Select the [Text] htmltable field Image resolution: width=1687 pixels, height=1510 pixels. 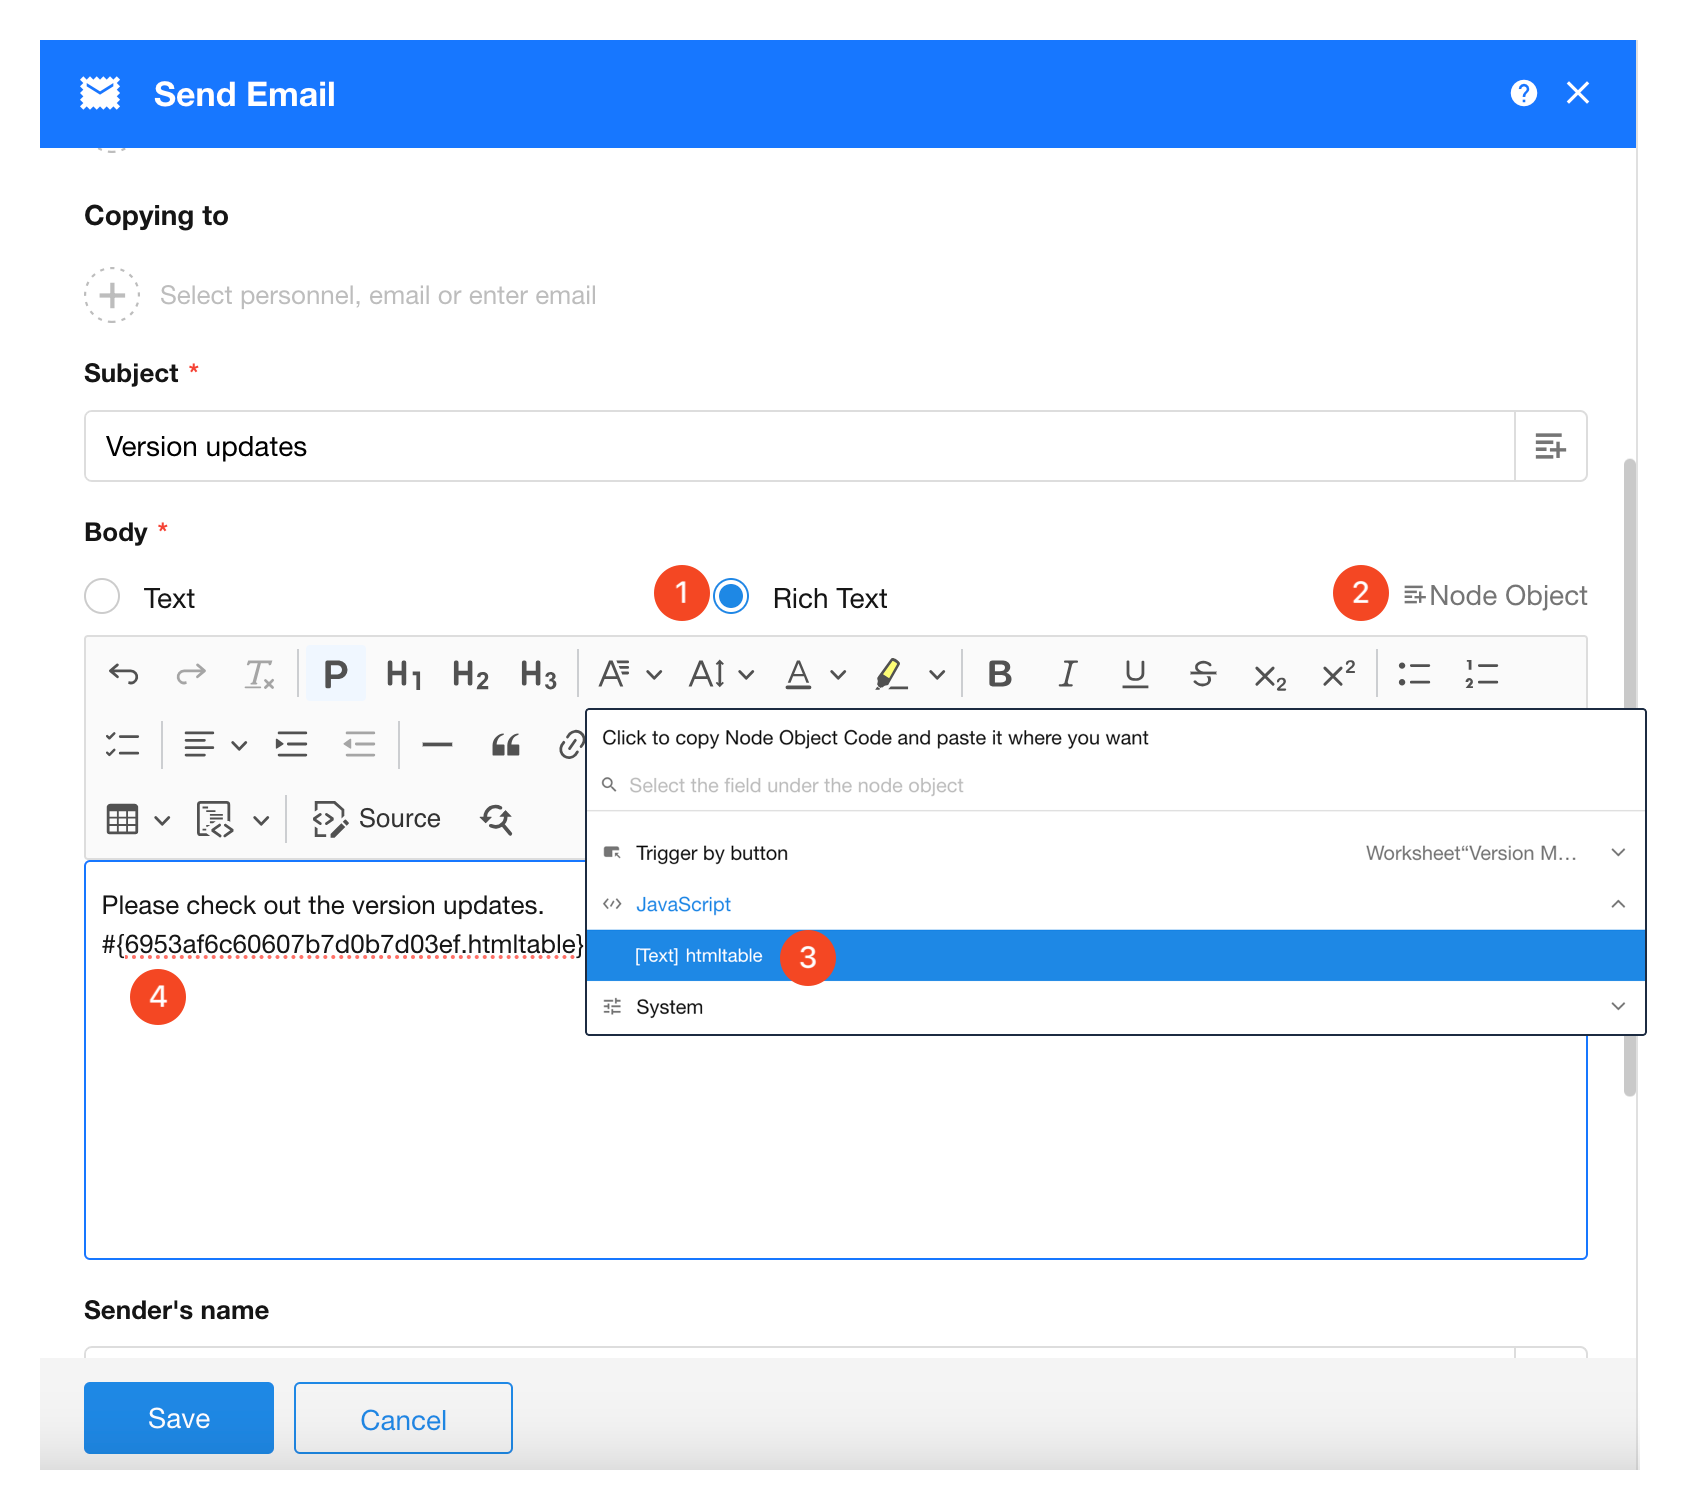pos(699,956)
